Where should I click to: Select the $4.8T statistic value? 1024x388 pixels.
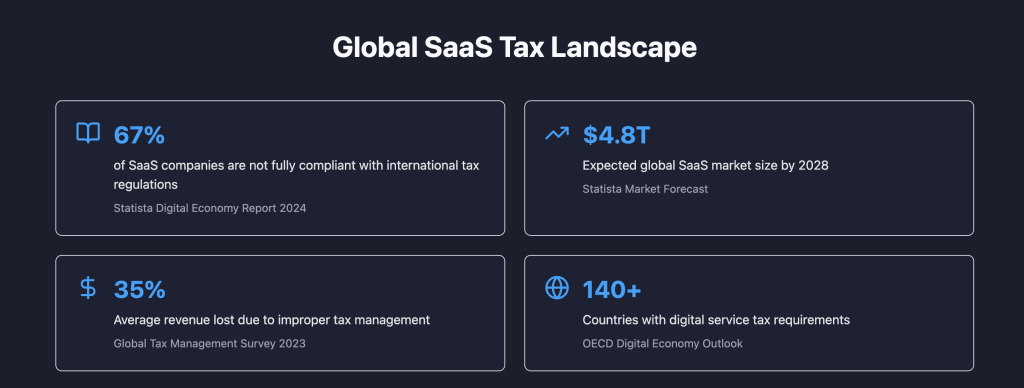616,135
